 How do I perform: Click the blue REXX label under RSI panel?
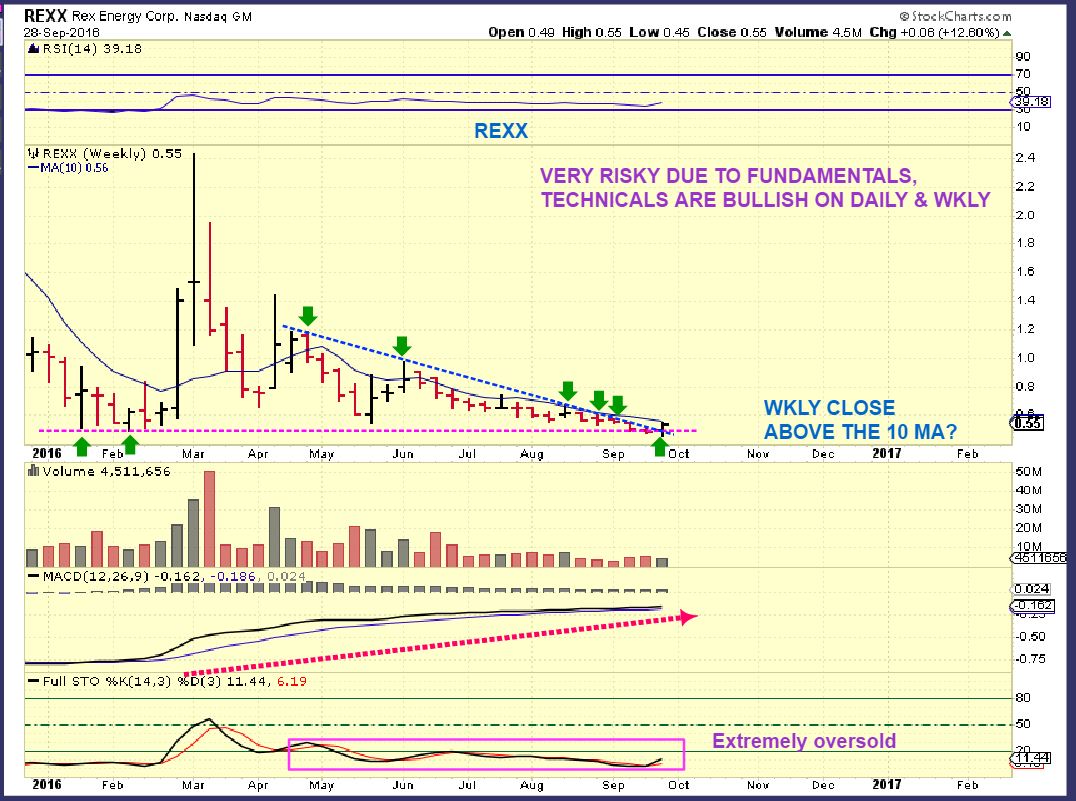501,131
